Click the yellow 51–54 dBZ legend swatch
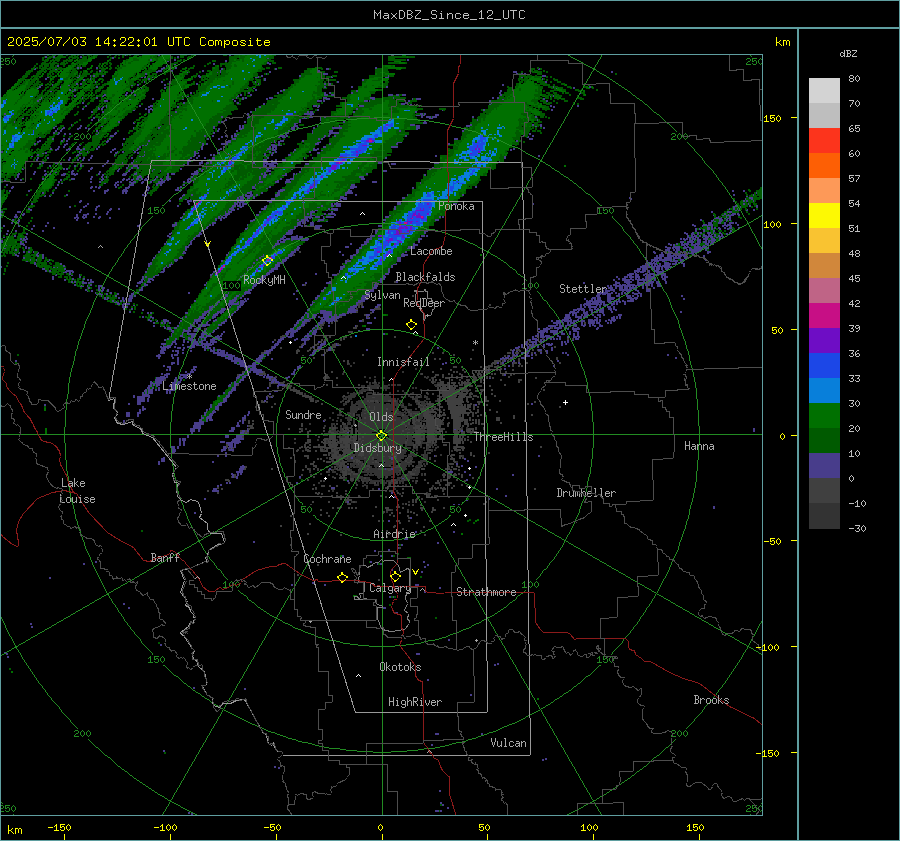Viewport: 900px width, 841px height. [824, 216]
